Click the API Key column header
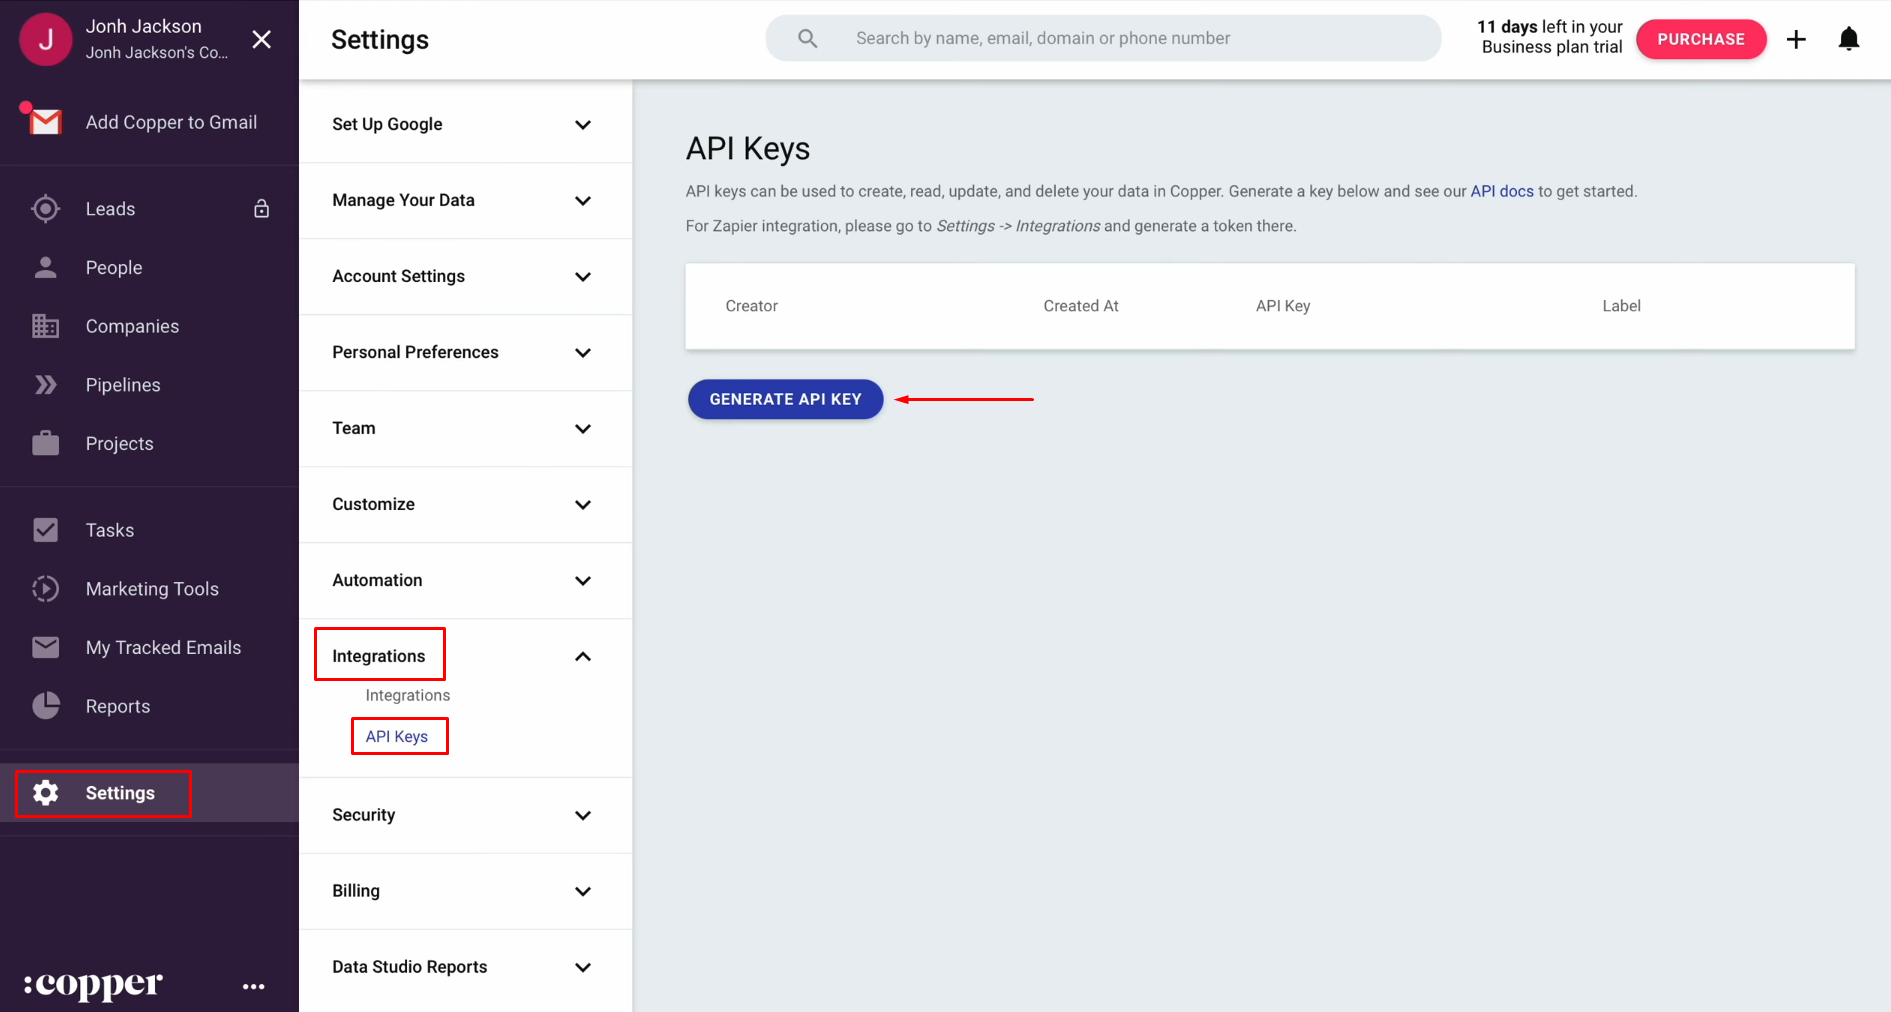This screenshot has width=1891, height=1012. click(x=1283, y=306)
